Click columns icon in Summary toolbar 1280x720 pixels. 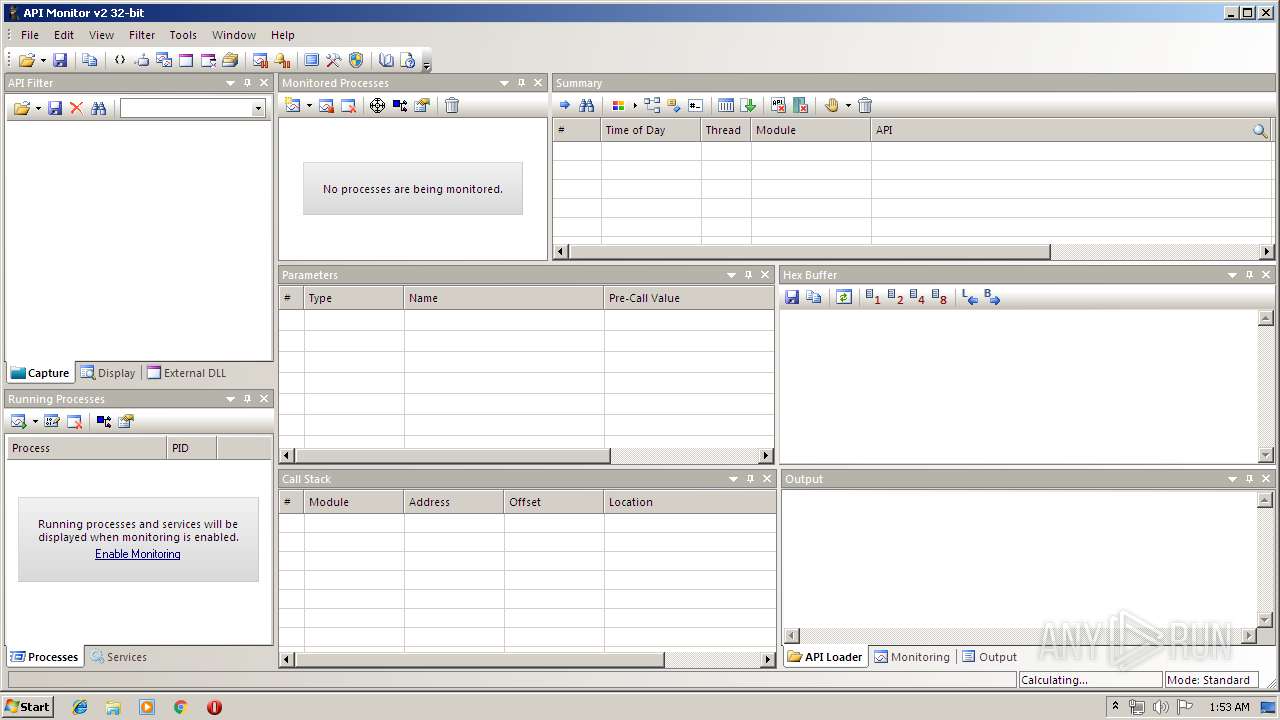click(727, 105)
